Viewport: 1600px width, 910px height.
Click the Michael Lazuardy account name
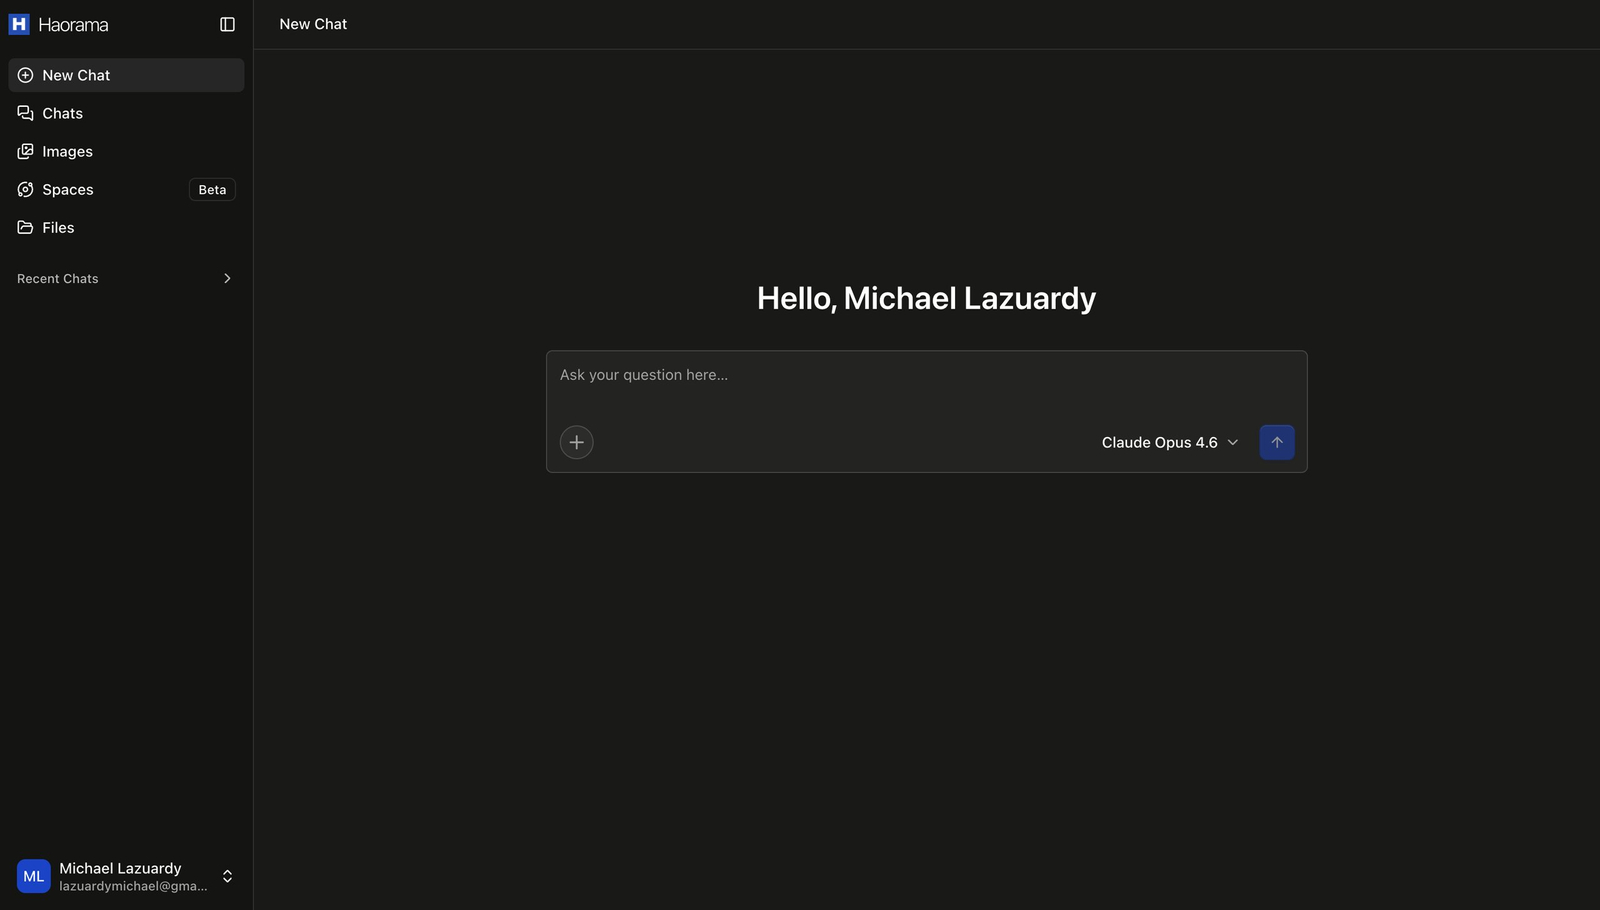(120, 868)
